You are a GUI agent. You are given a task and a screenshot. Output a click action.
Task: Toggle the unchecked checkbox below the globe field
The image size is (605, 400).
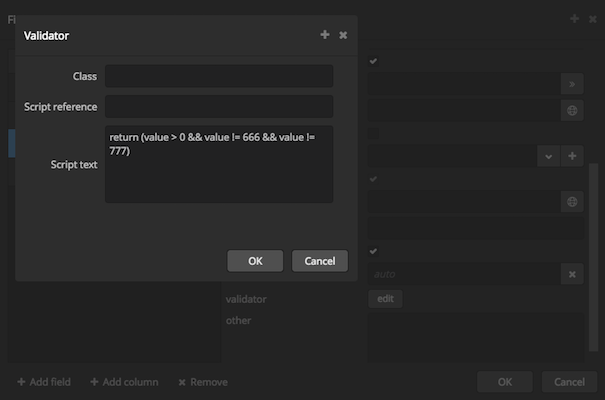click(x=373, y=134)
